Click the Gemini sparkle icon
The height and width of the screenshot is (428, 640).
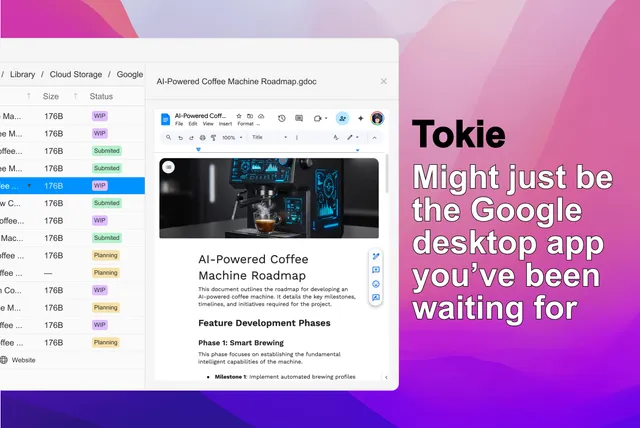(361, 118)
